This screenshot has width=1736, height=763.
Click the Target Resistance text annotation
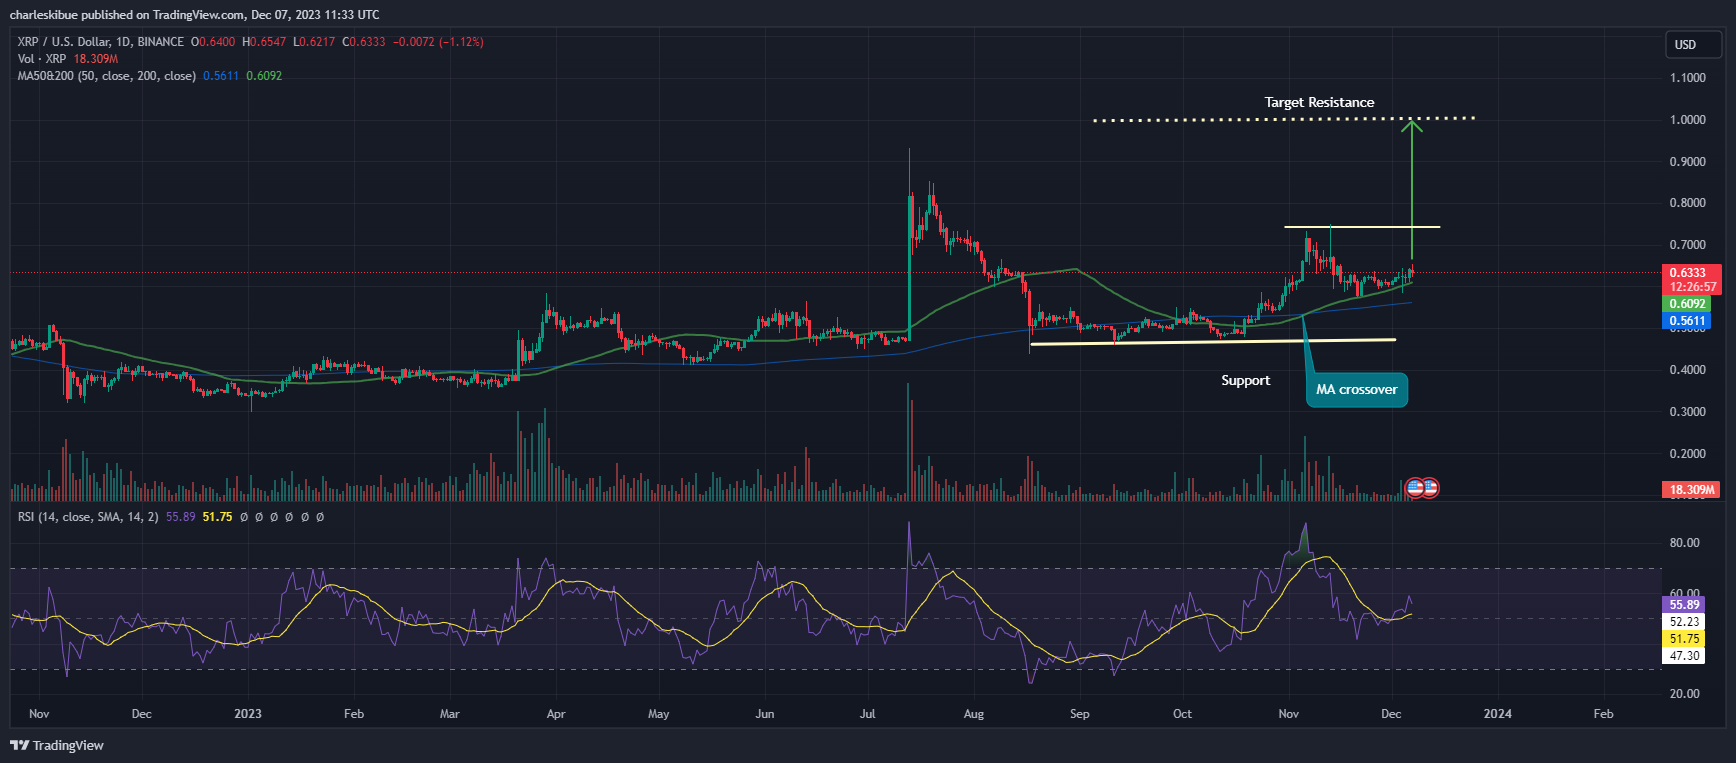(1319, 102)
